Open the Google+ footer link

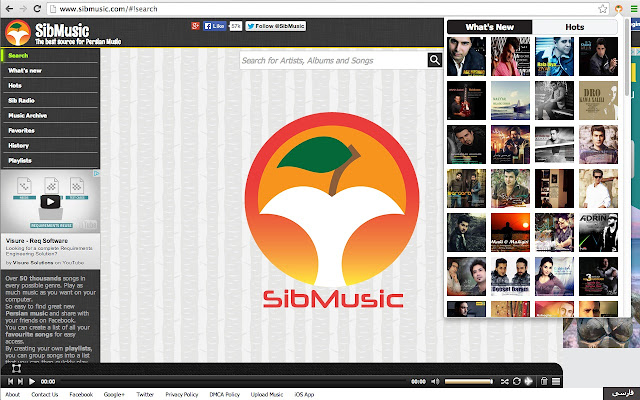click(114, 394)
